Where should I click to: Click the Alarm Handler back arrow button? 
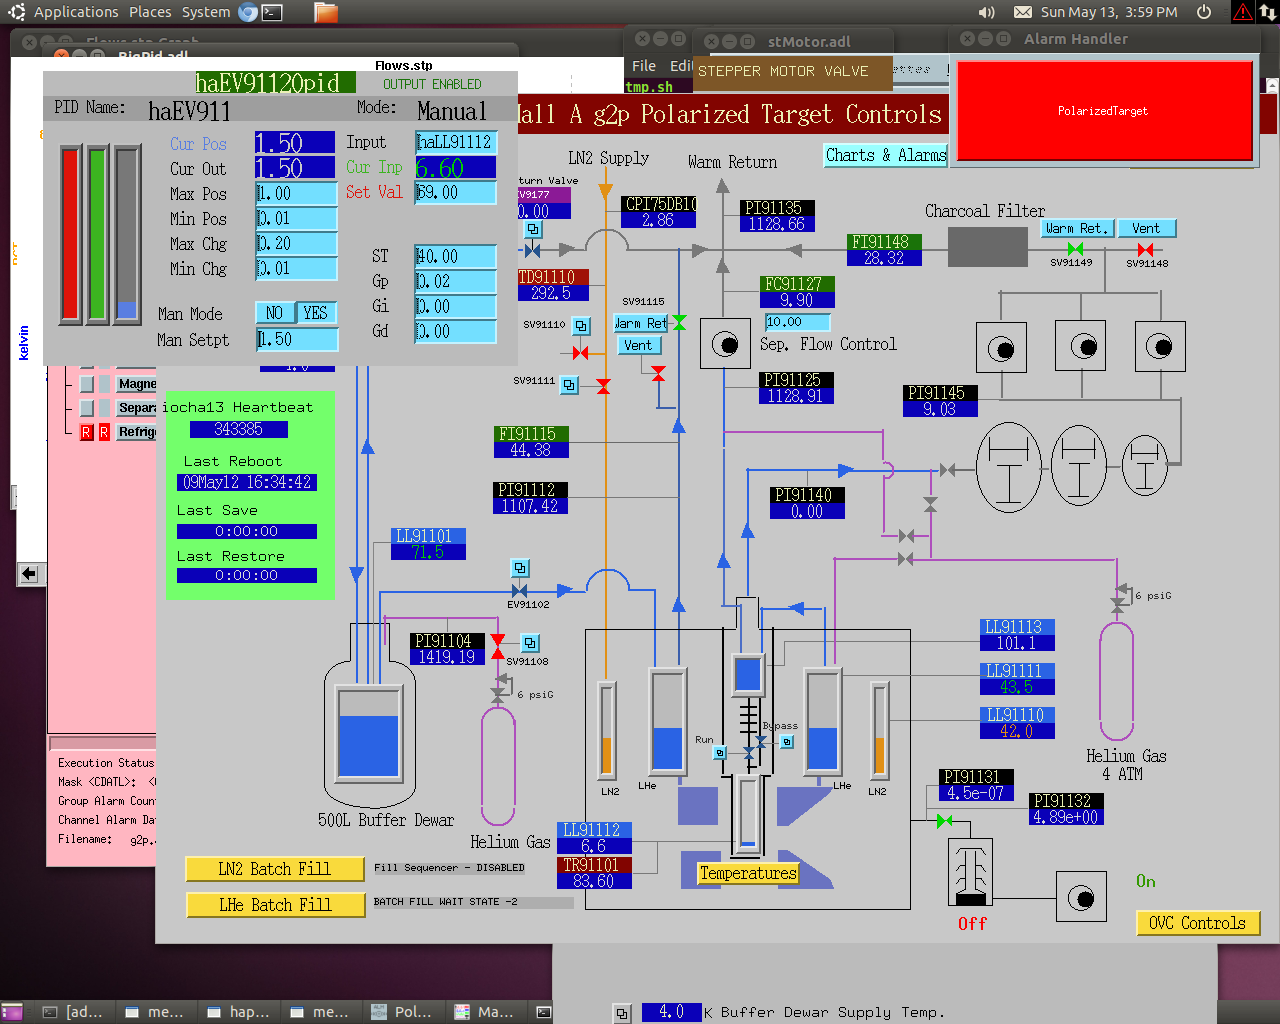click(x=29, y=573)
